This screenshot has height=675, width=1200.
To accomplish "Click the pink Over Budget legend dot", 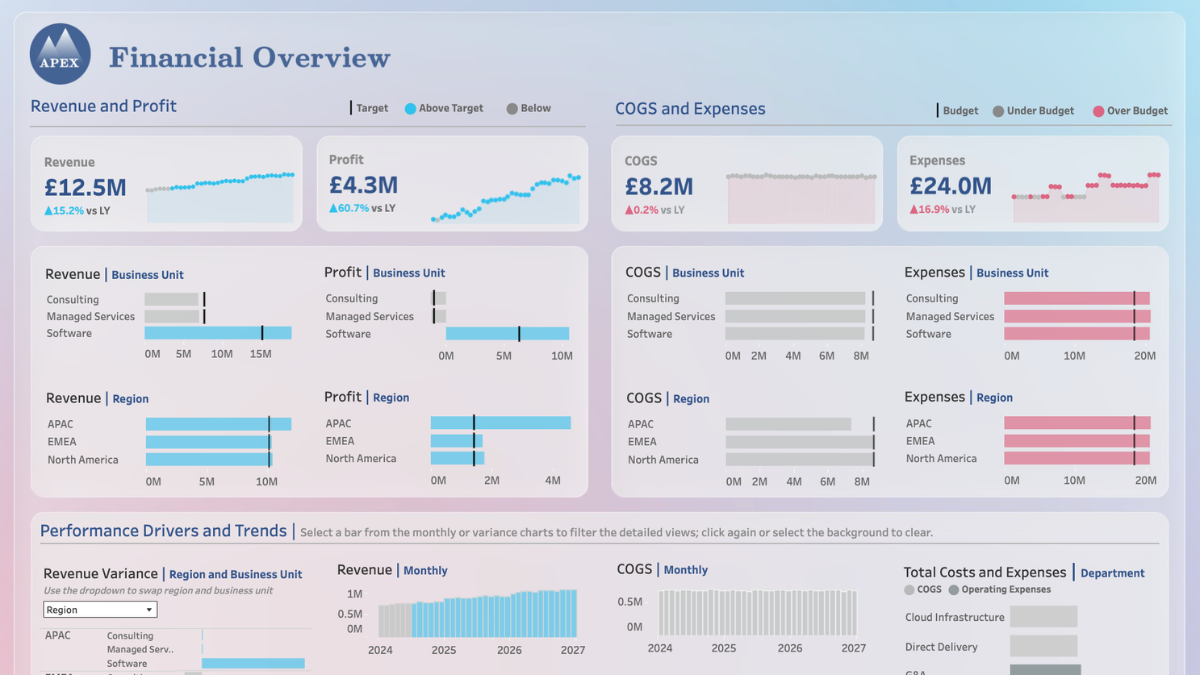I will coord(1098,111).
